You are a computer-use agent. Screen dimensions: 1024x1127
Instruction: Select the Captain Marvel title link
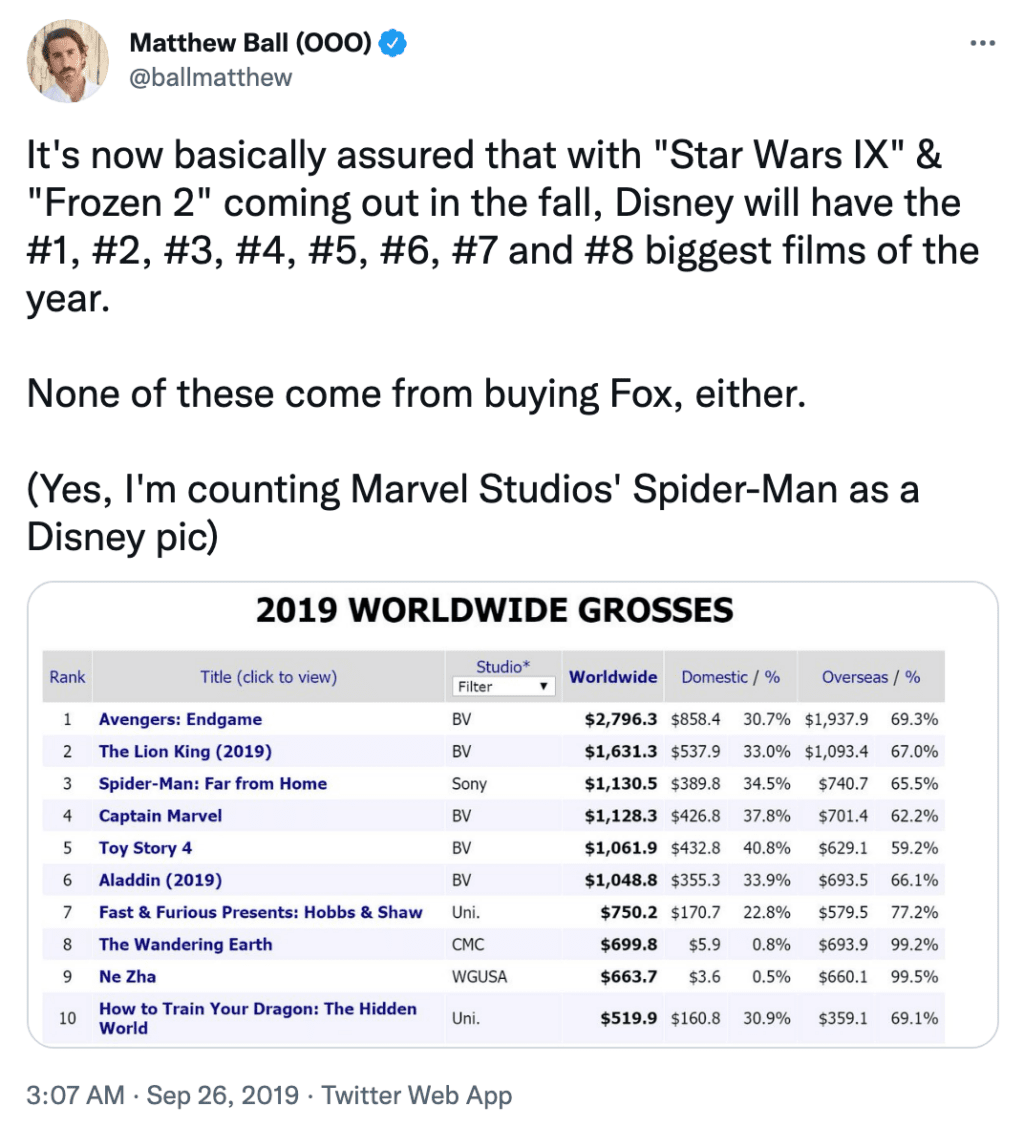point(160,816)
